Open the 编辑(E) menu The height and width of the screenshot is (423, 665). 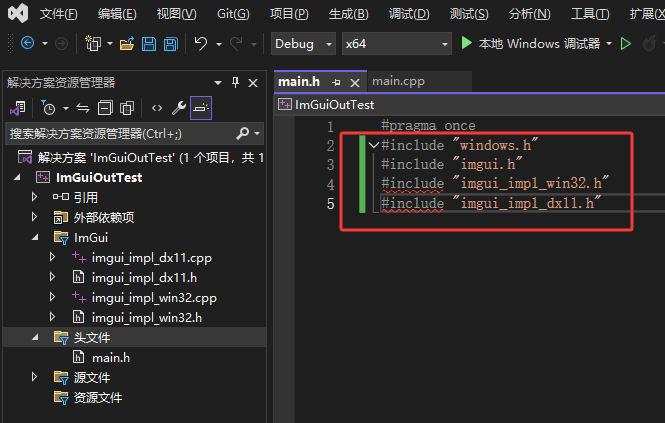click(117, 14)
